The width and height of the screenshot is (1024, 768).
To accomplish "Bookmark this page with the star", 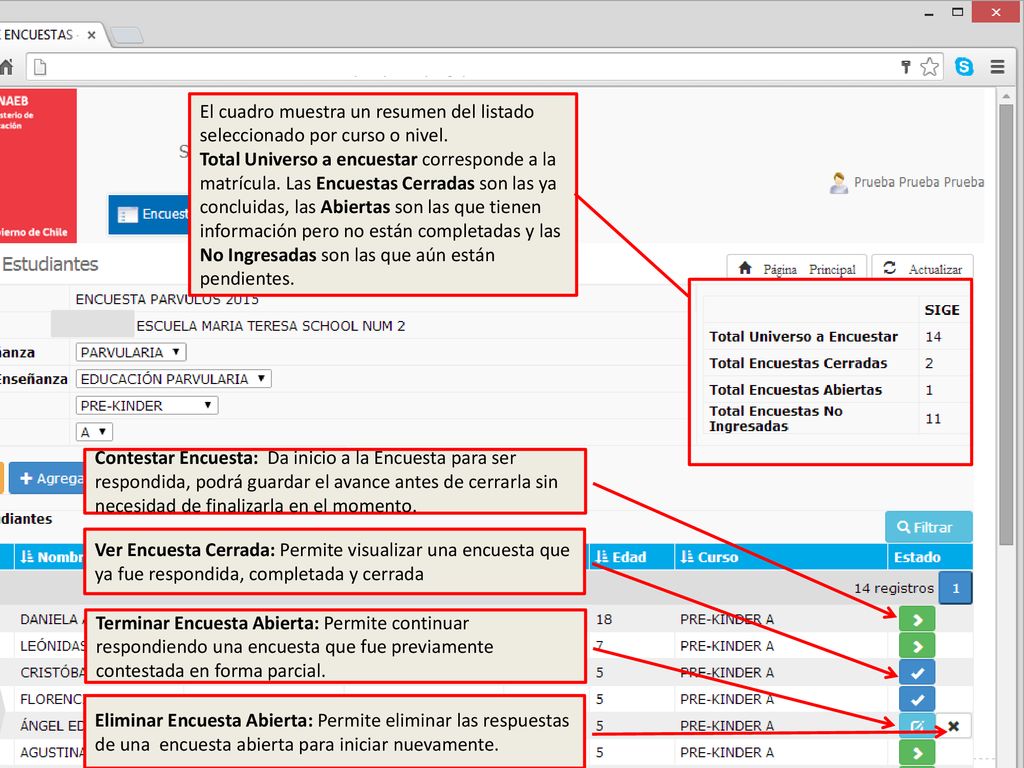I will pos(929,67).
